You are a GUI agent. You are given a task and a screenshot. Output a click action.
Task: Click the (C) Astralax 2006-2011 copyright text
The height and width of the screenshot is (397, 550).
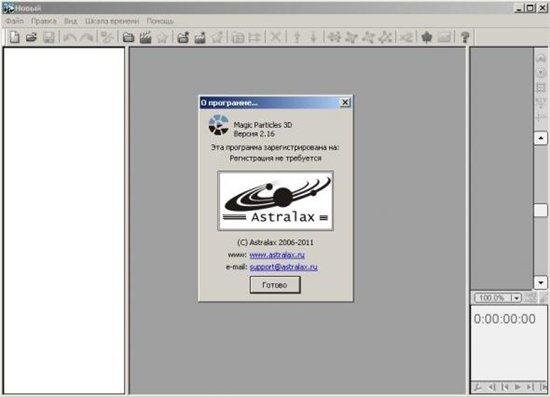275,242
